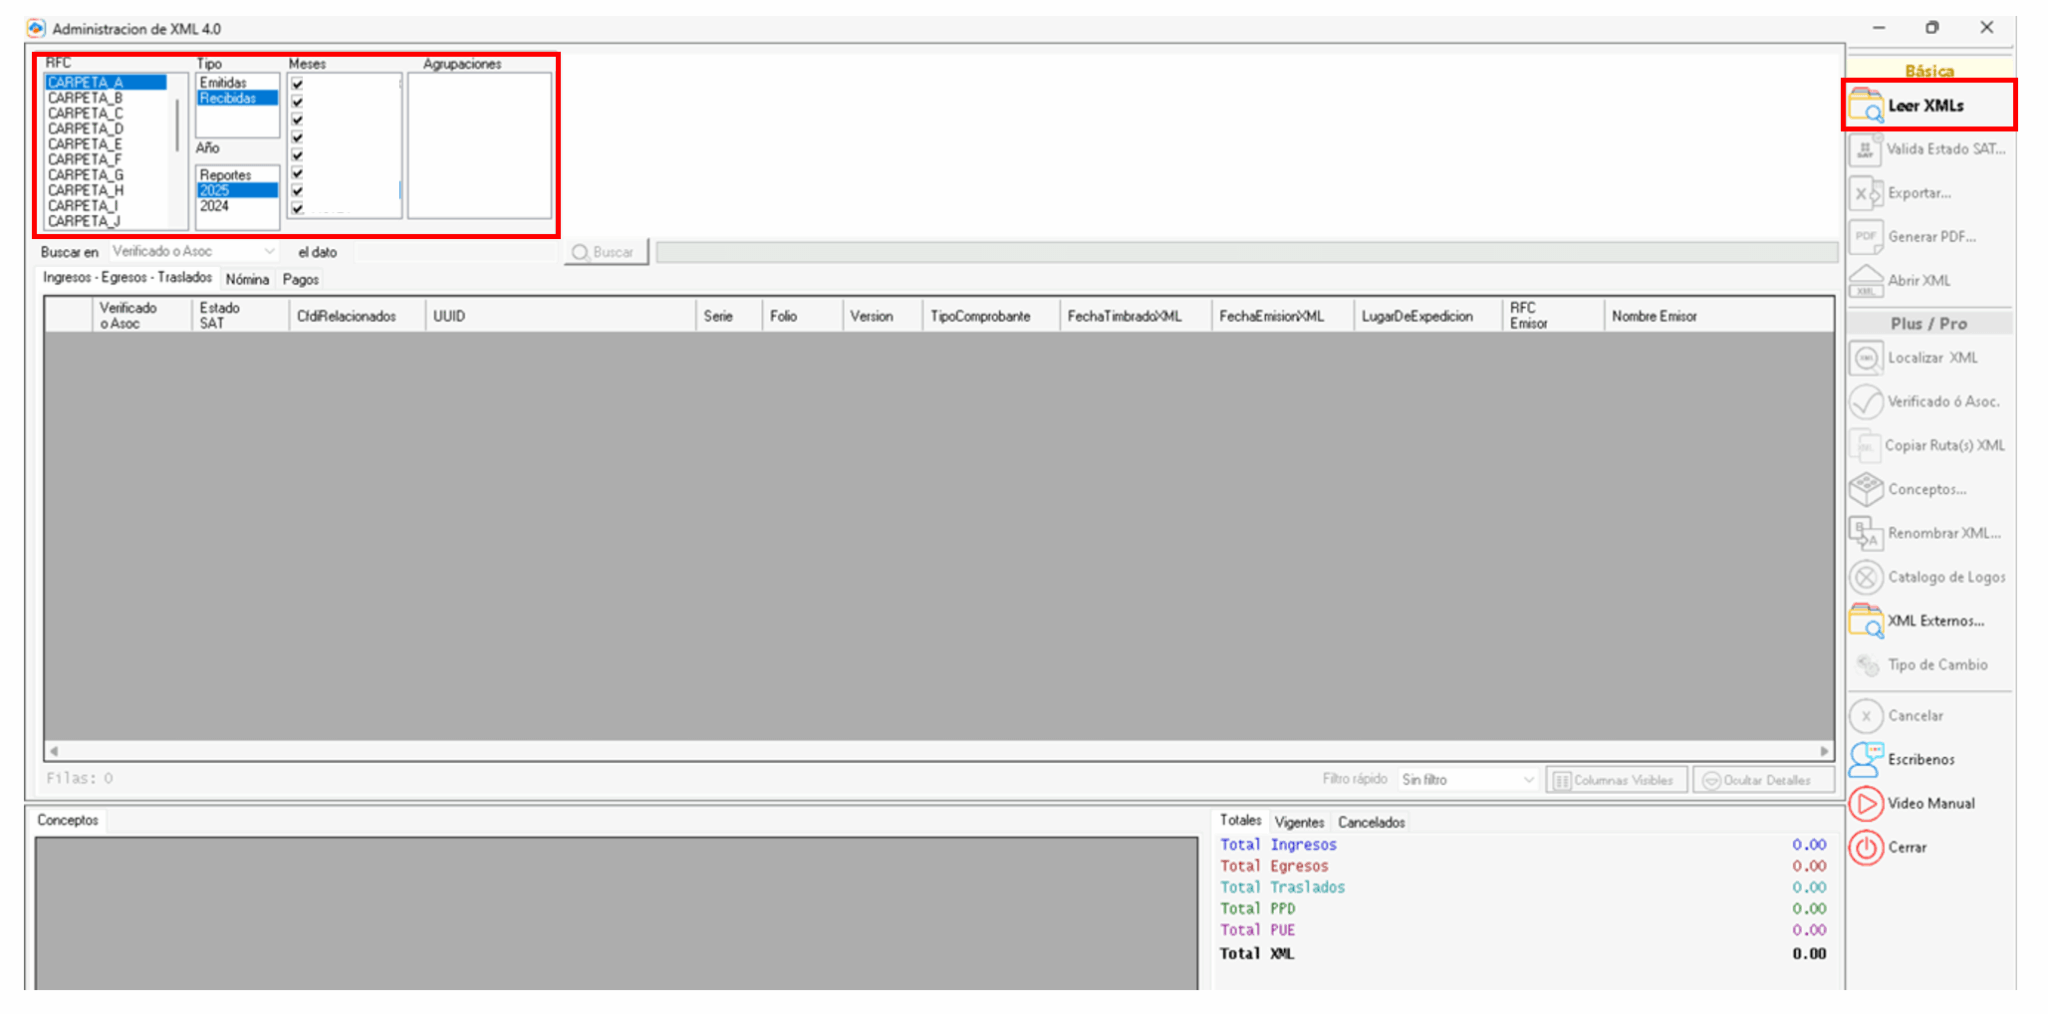The height and width of the screenshot is (1014, 2048).
Task: Expand the Sin filtro quick filter dropdown
Action: [1526, 779]
